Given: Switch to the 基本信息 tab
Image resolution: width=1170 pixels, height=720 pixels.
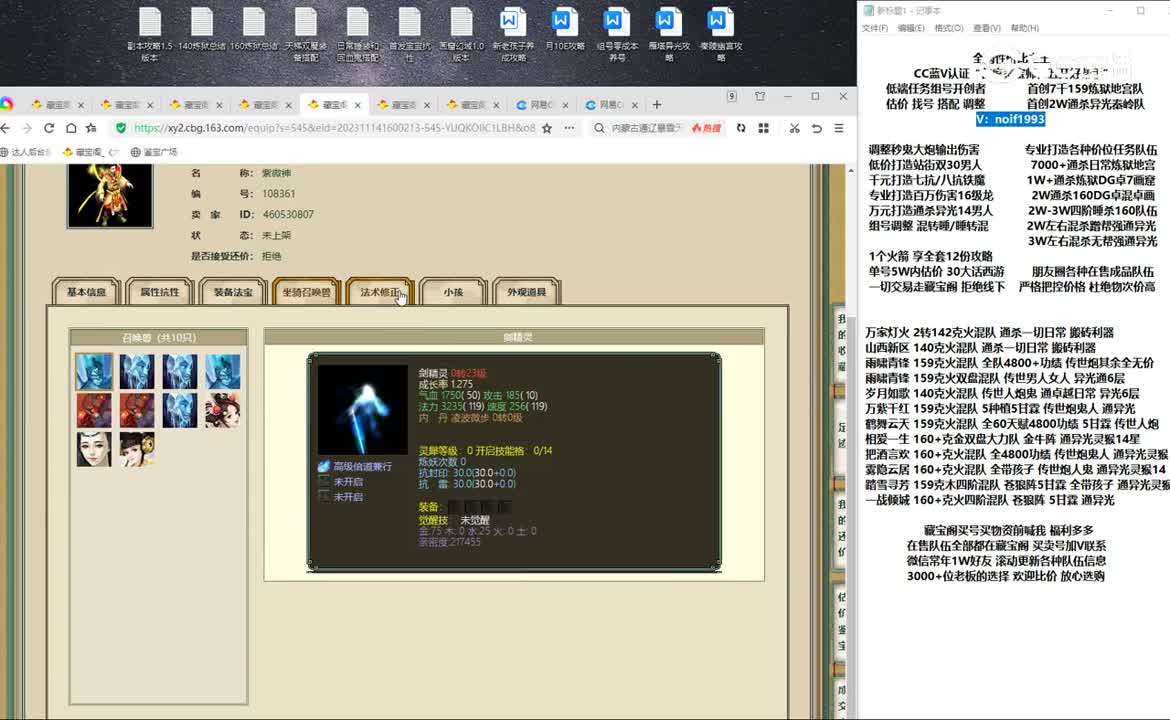Looking at the screenshot, I should coord(87,292).
